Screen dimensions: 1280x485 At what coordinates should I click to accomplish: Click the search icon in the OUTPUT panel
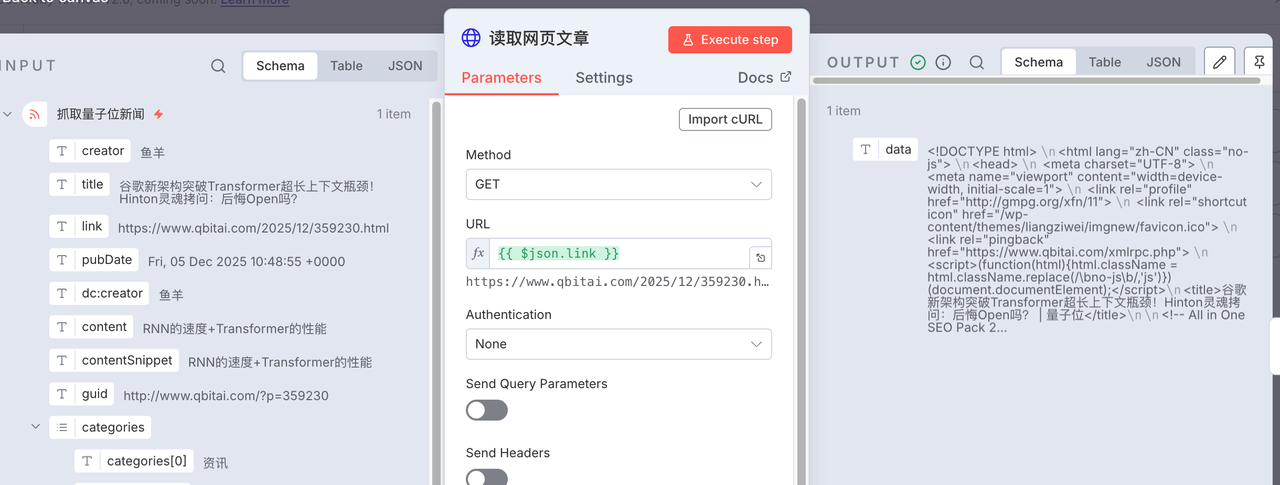coord(977,62)
